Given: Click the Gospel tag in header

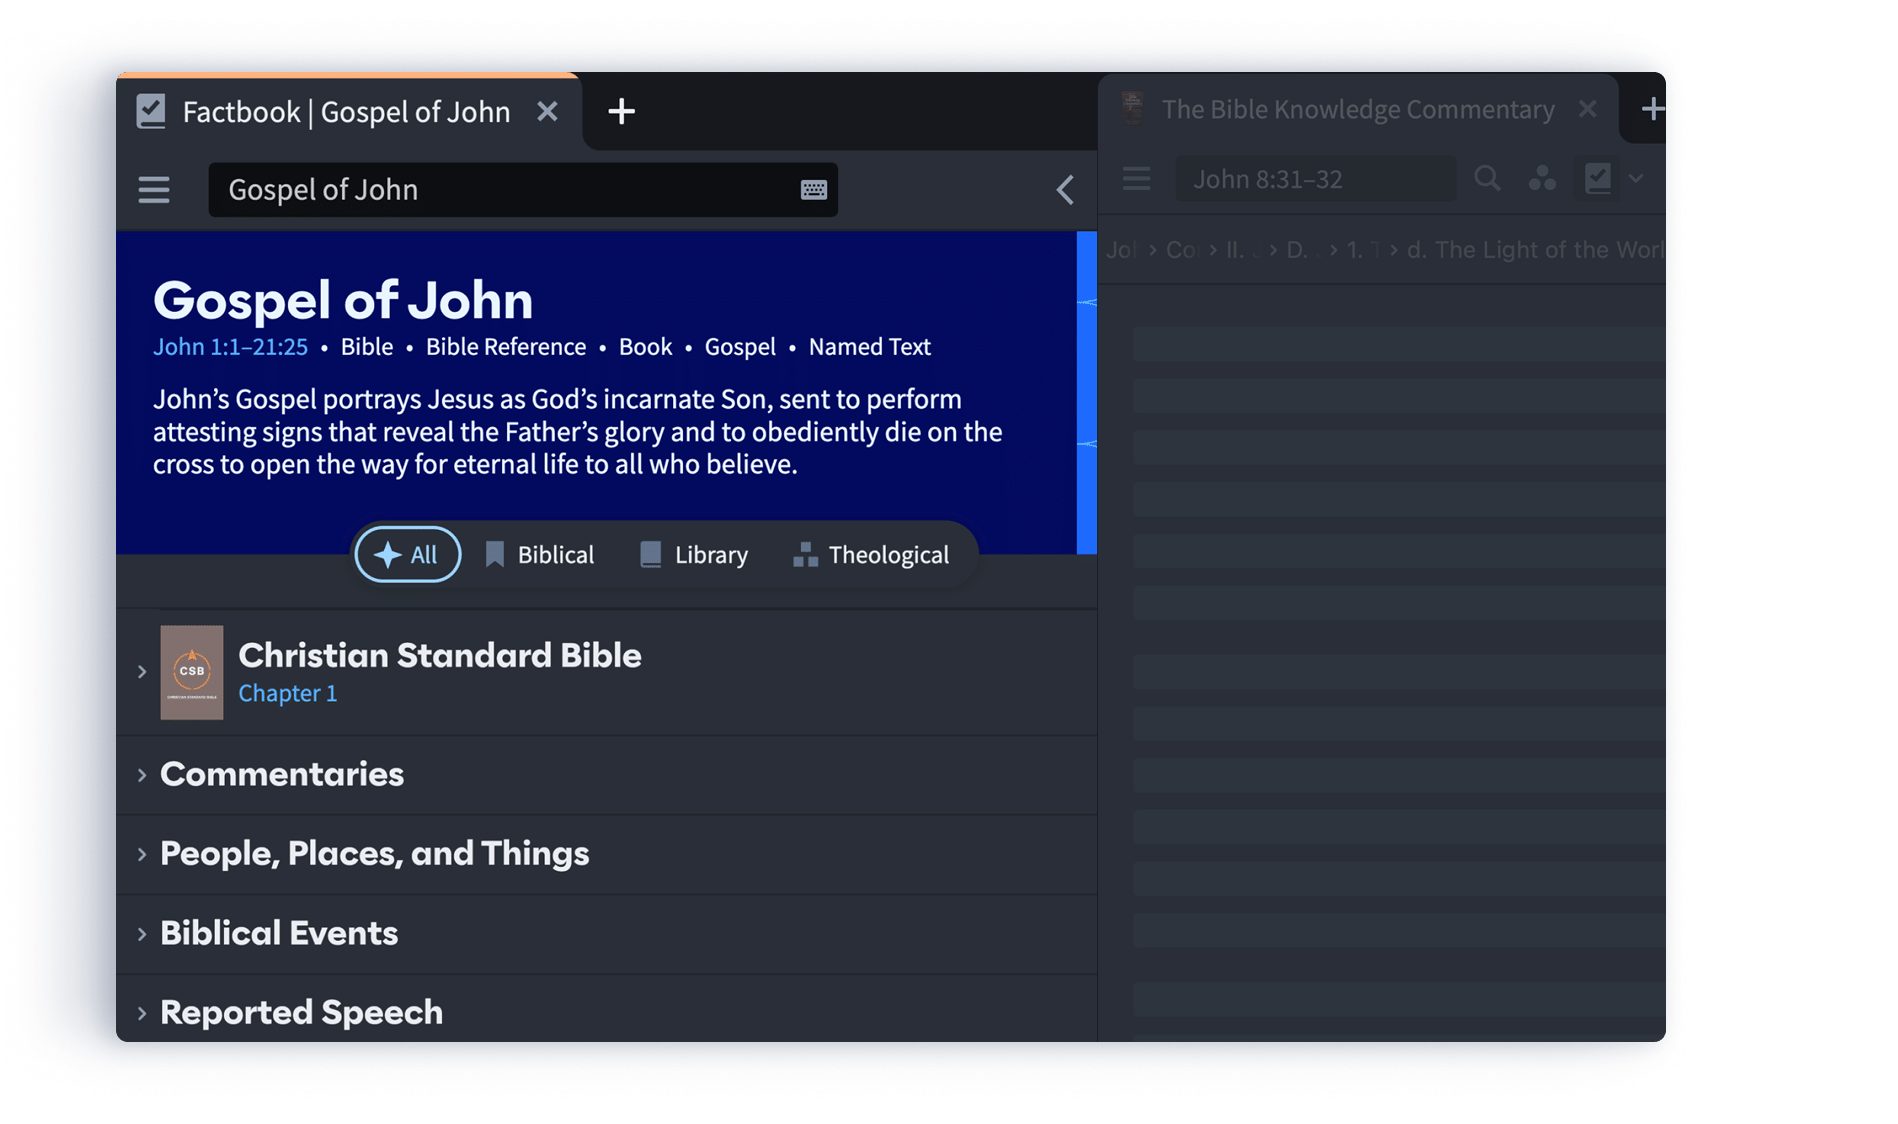Looking at the screenshot, I should click(740, 347).
